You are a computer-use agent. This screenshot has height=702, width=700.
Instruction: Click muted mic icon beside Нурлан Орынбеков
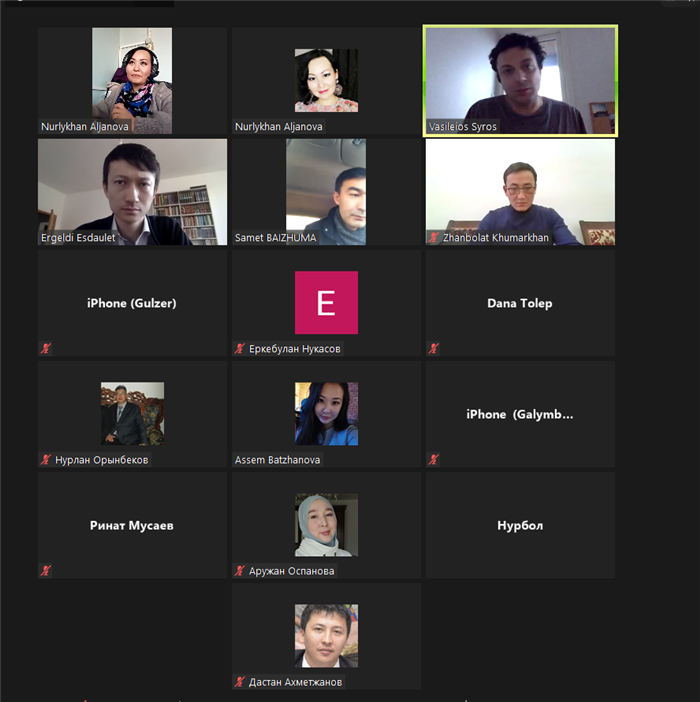click(46, 459)
